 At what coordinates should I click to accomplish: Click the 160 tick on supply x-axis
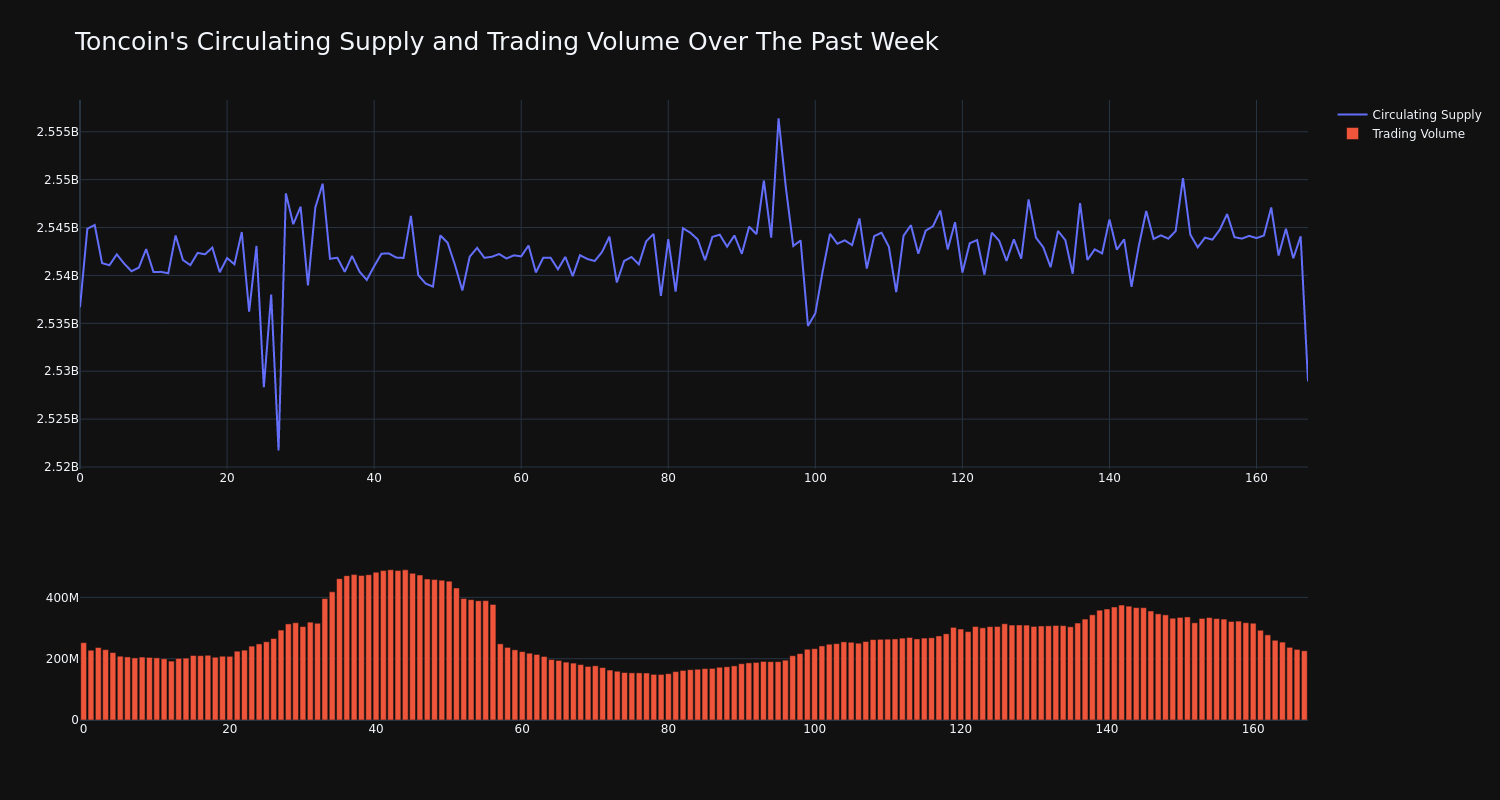(x=1256, y=478)
